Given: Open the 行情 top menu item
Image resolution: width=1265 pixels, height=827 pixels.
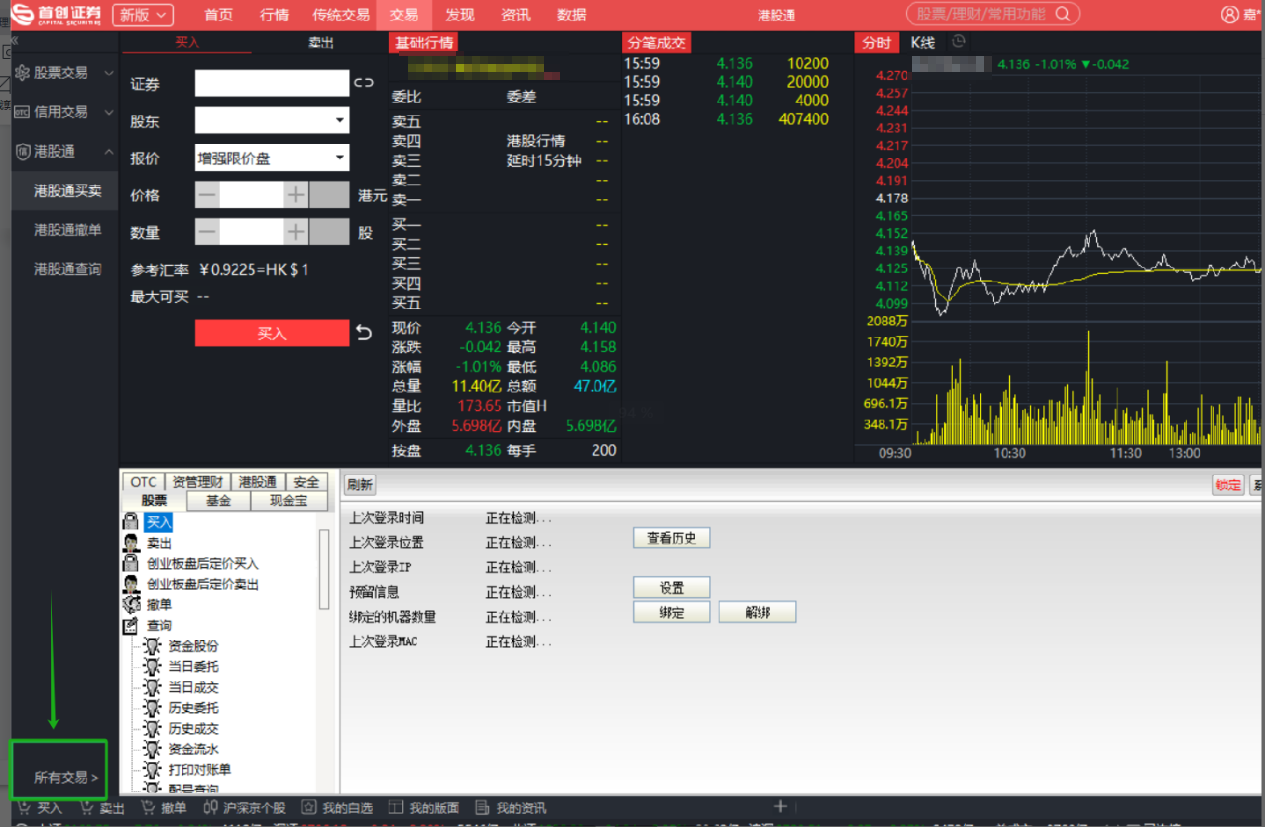Looking at the screenshot, I should tap(274, 15).
